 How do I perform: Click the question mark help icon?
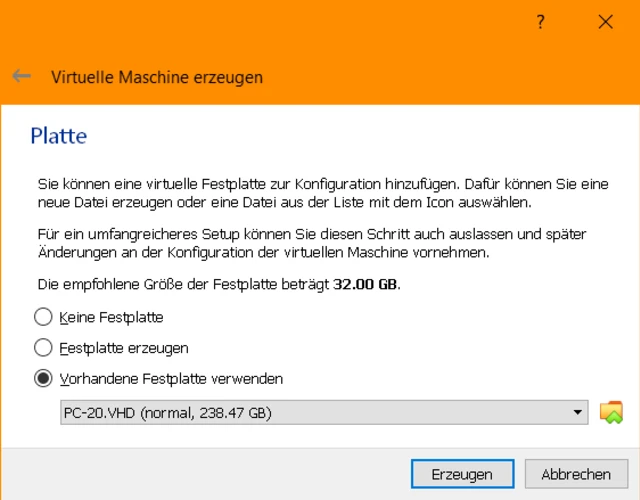point(541,22)
